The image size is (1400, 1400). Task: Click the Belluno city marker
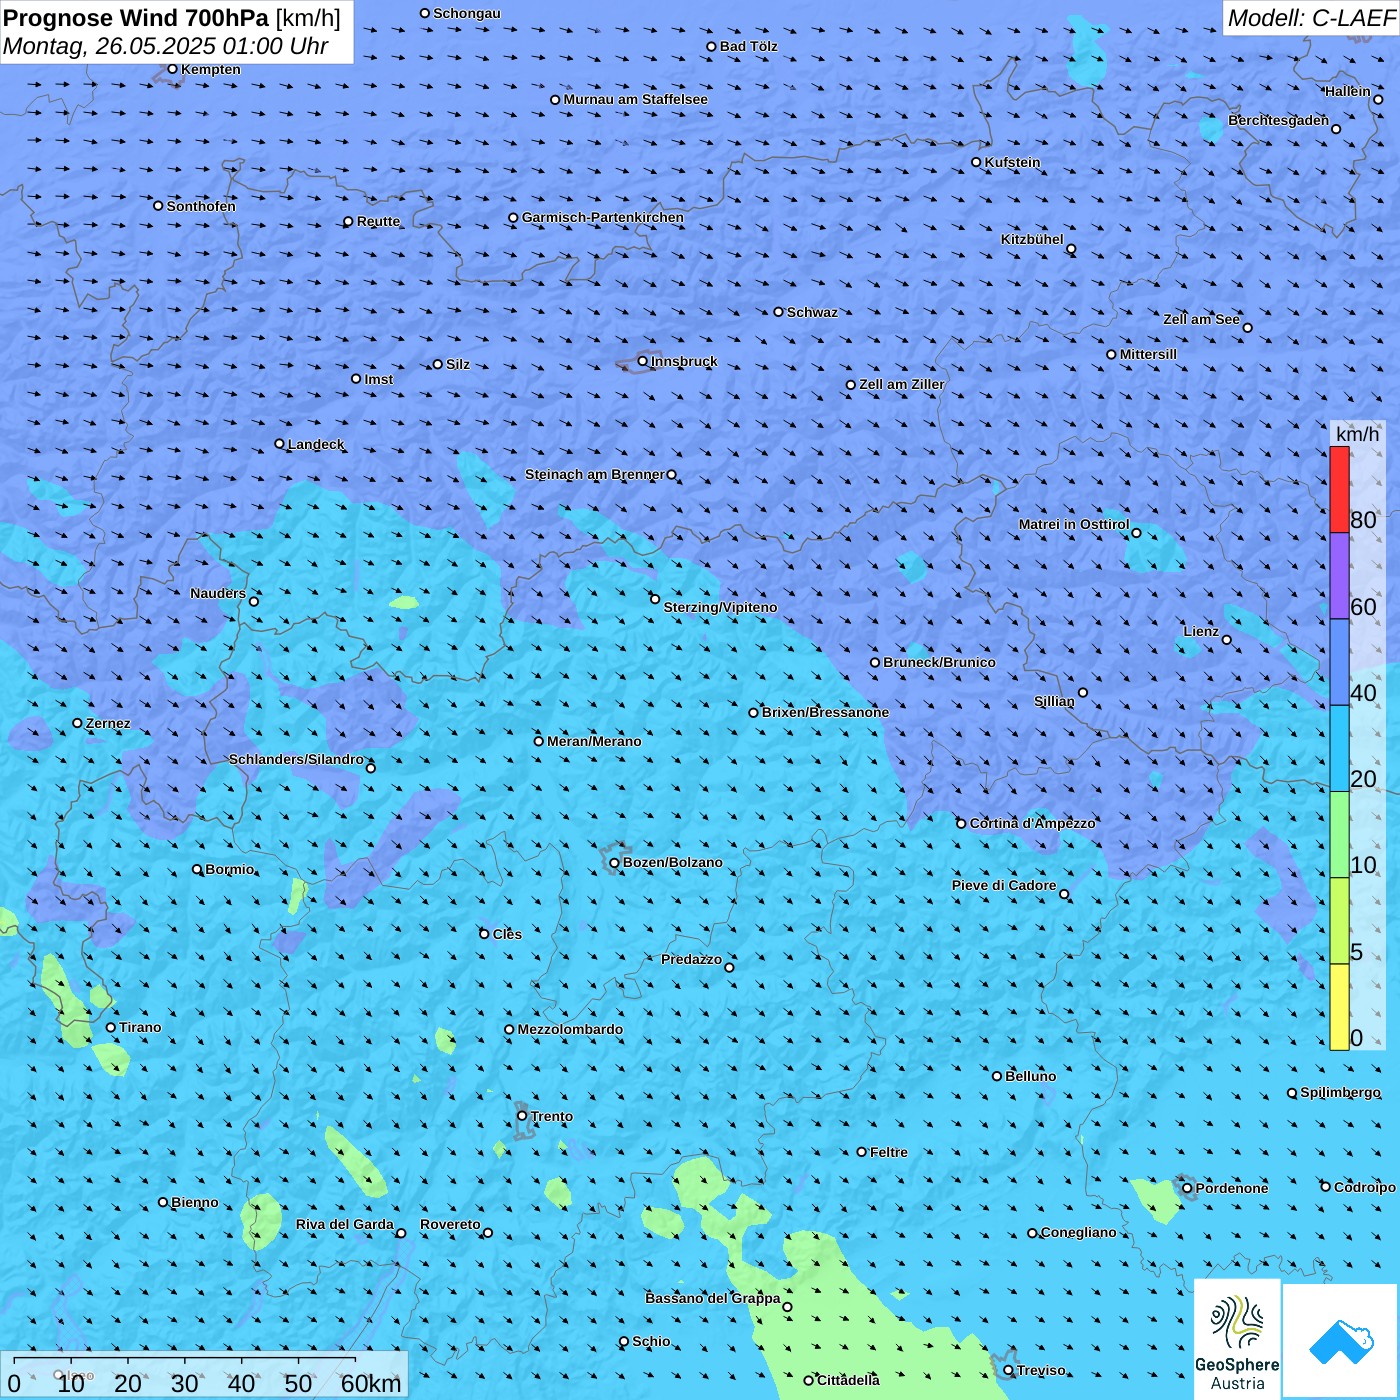point(997,1076)
